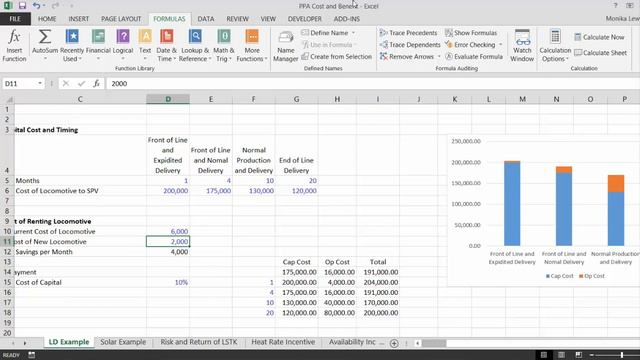This screenshot has height=360, width=640.
Task: Switch to the REVIEW ribbon tab
Action: [238, 19]
